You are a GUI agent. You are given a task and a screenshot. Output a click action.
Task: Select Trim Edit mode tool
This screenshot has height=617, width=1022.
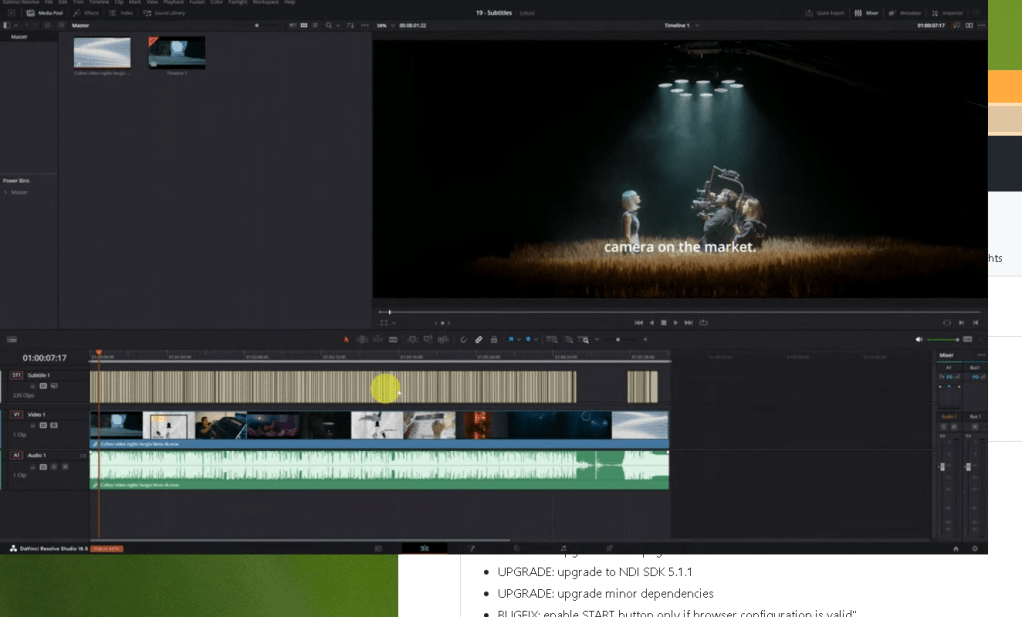click(362, 339)
